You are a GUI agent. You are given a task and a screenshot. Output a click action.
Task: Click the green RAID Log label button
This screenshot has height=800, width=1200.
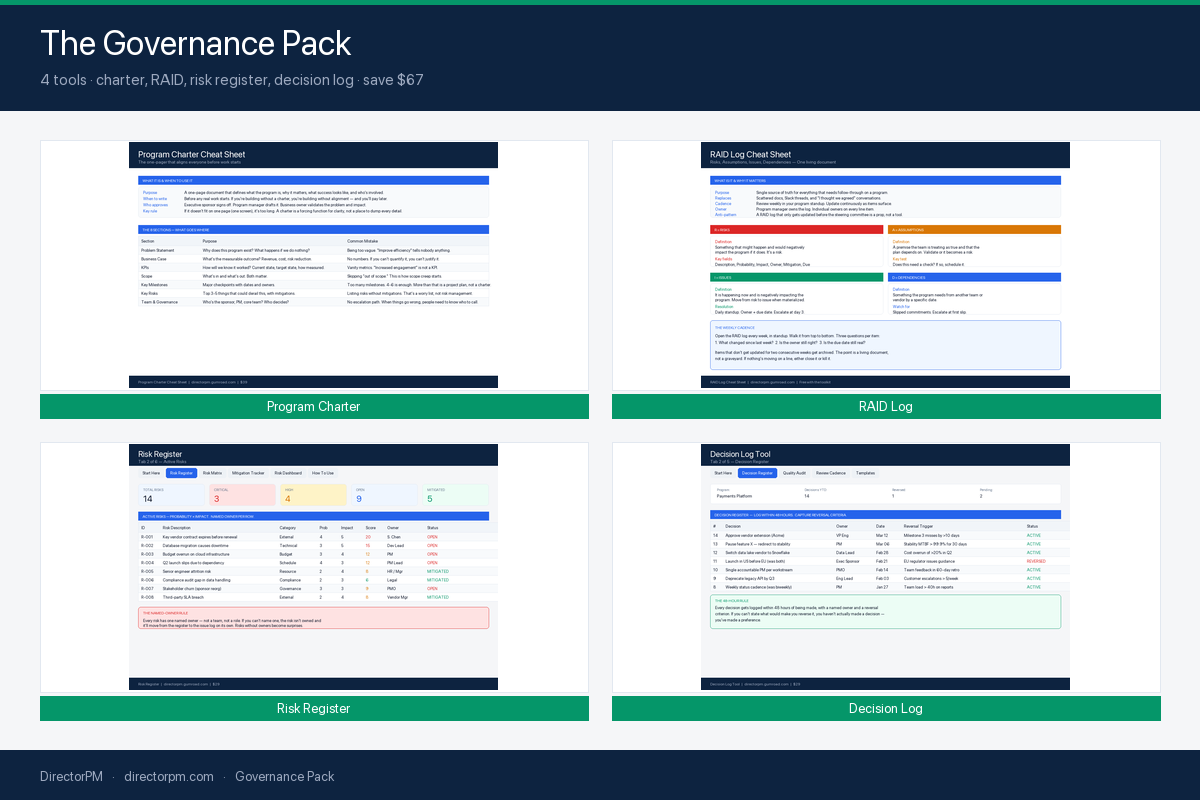886,406
